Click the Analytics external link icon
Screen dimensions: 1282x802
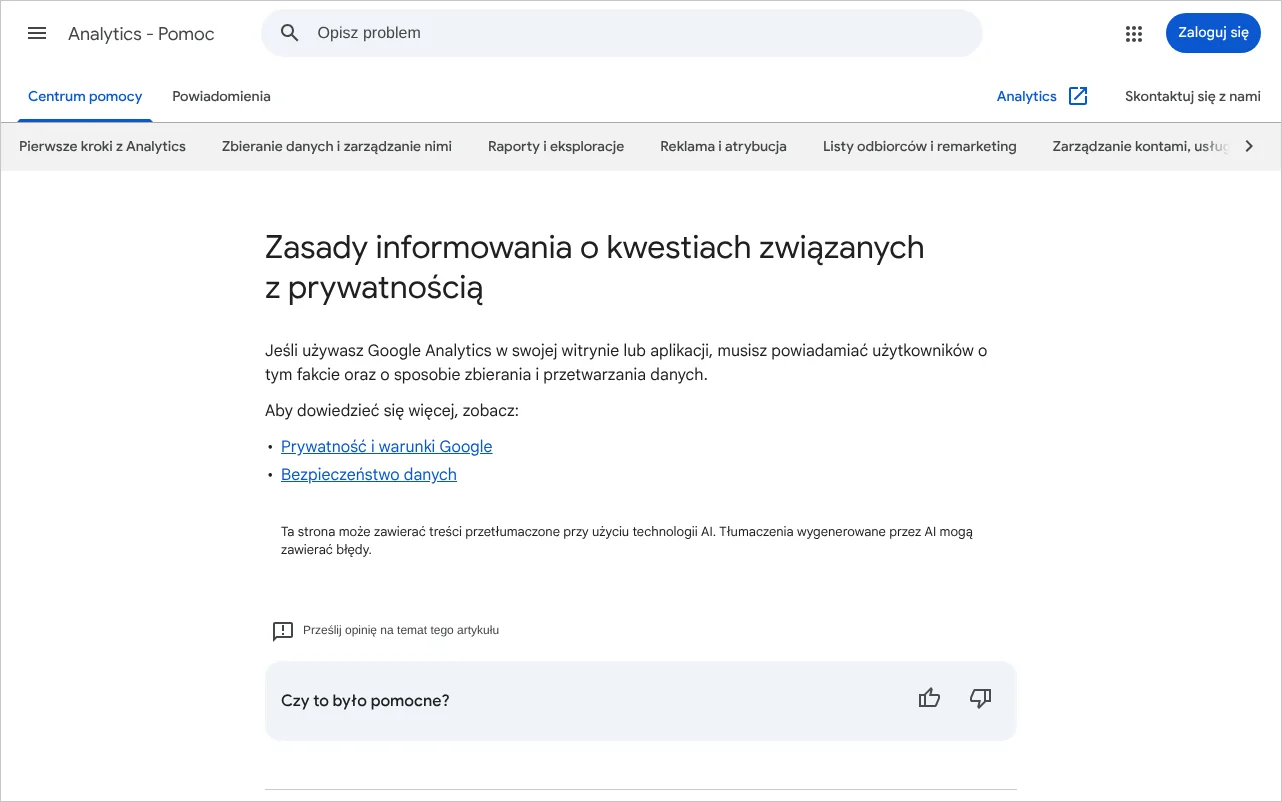click(x=1078, y=96)
